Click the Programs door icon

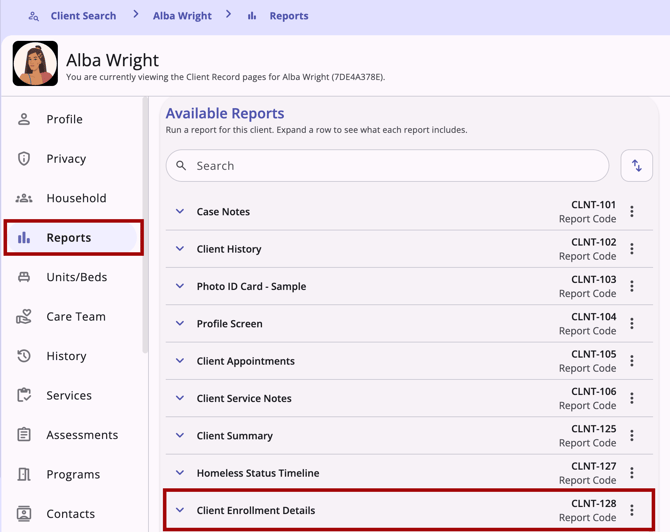24,474
